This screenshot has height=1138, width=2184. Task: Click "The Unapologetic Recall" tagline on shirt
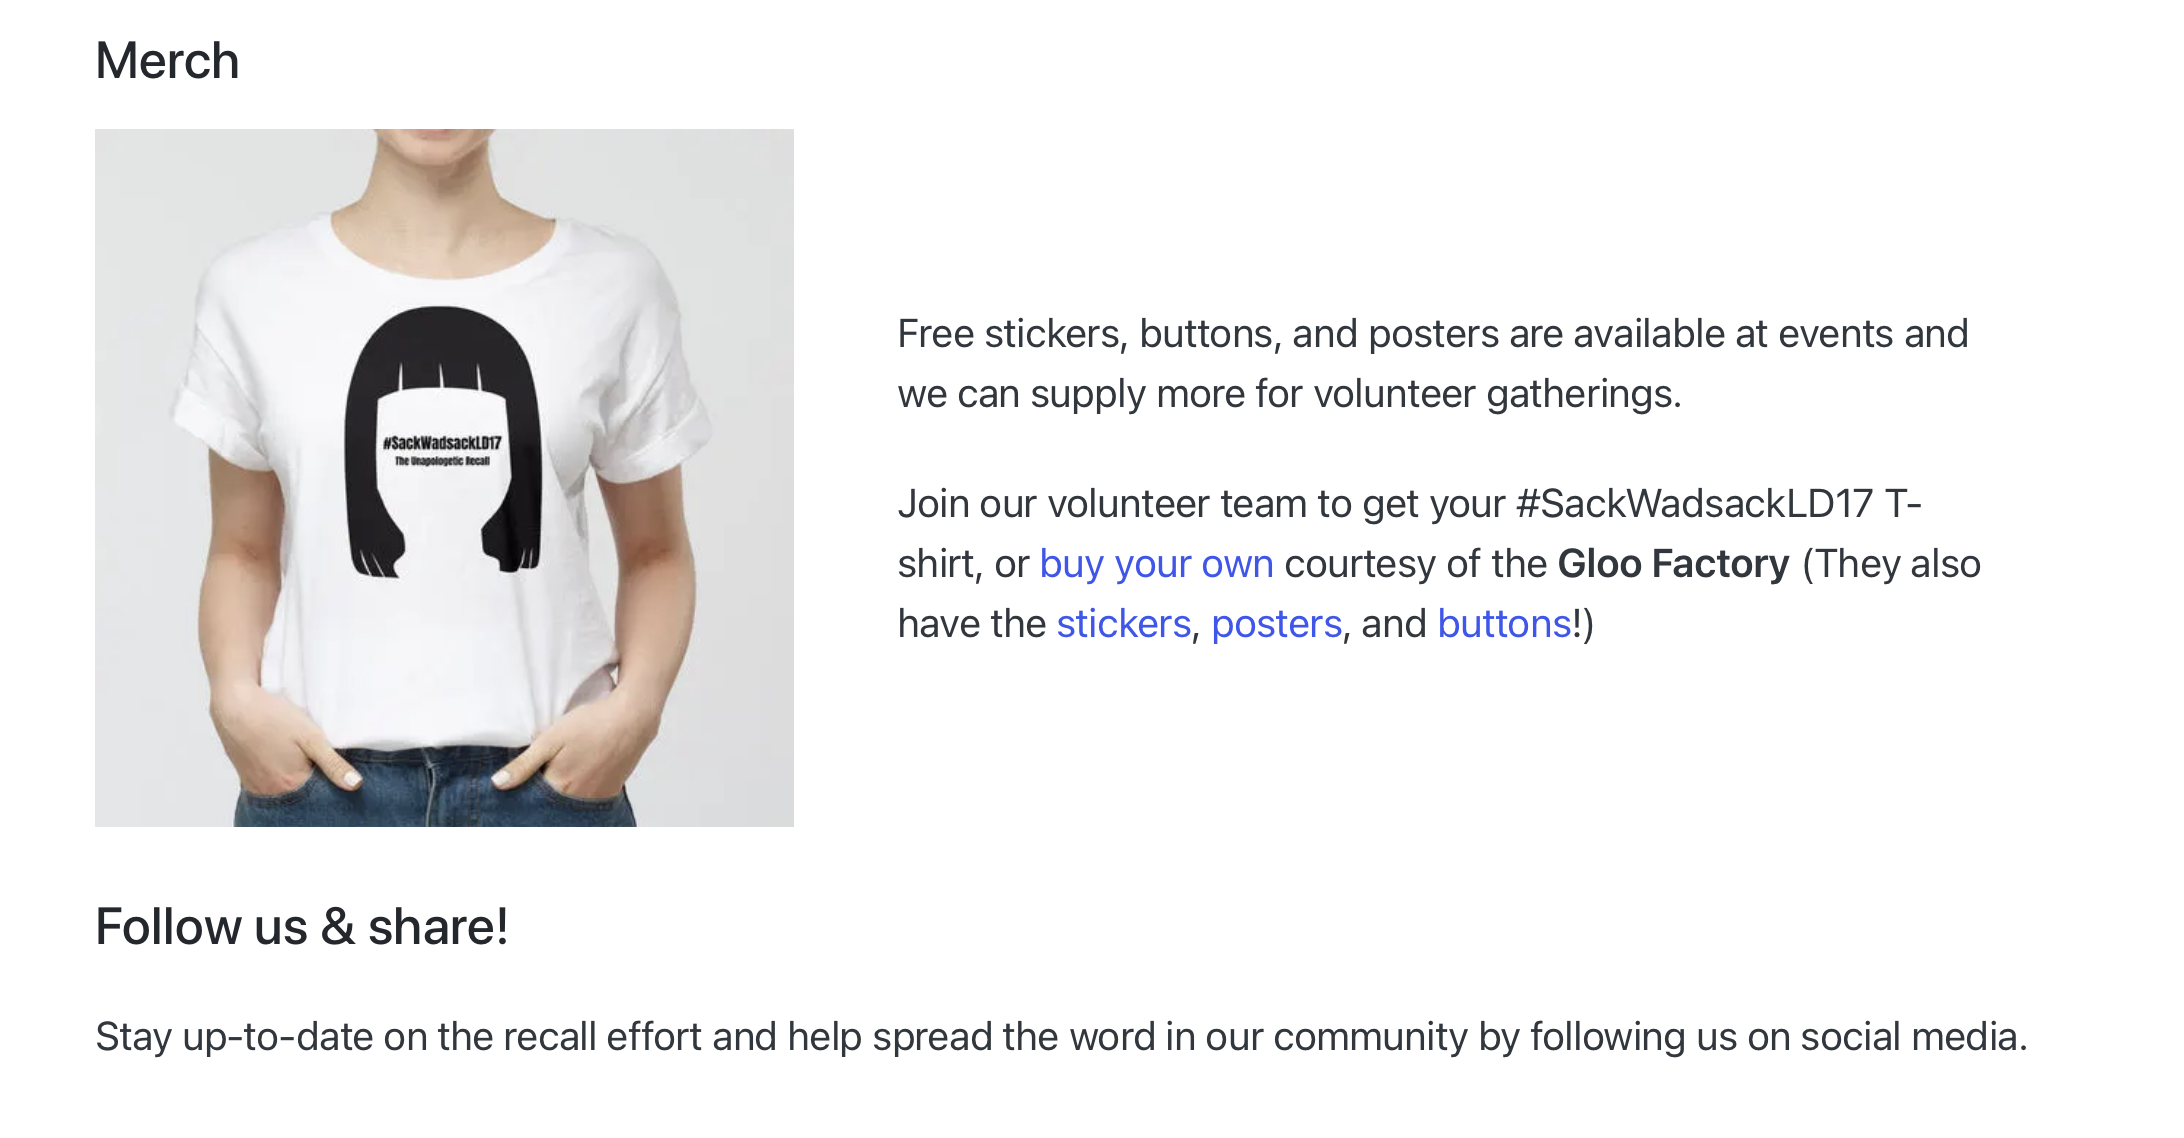[x=442, y=461]
